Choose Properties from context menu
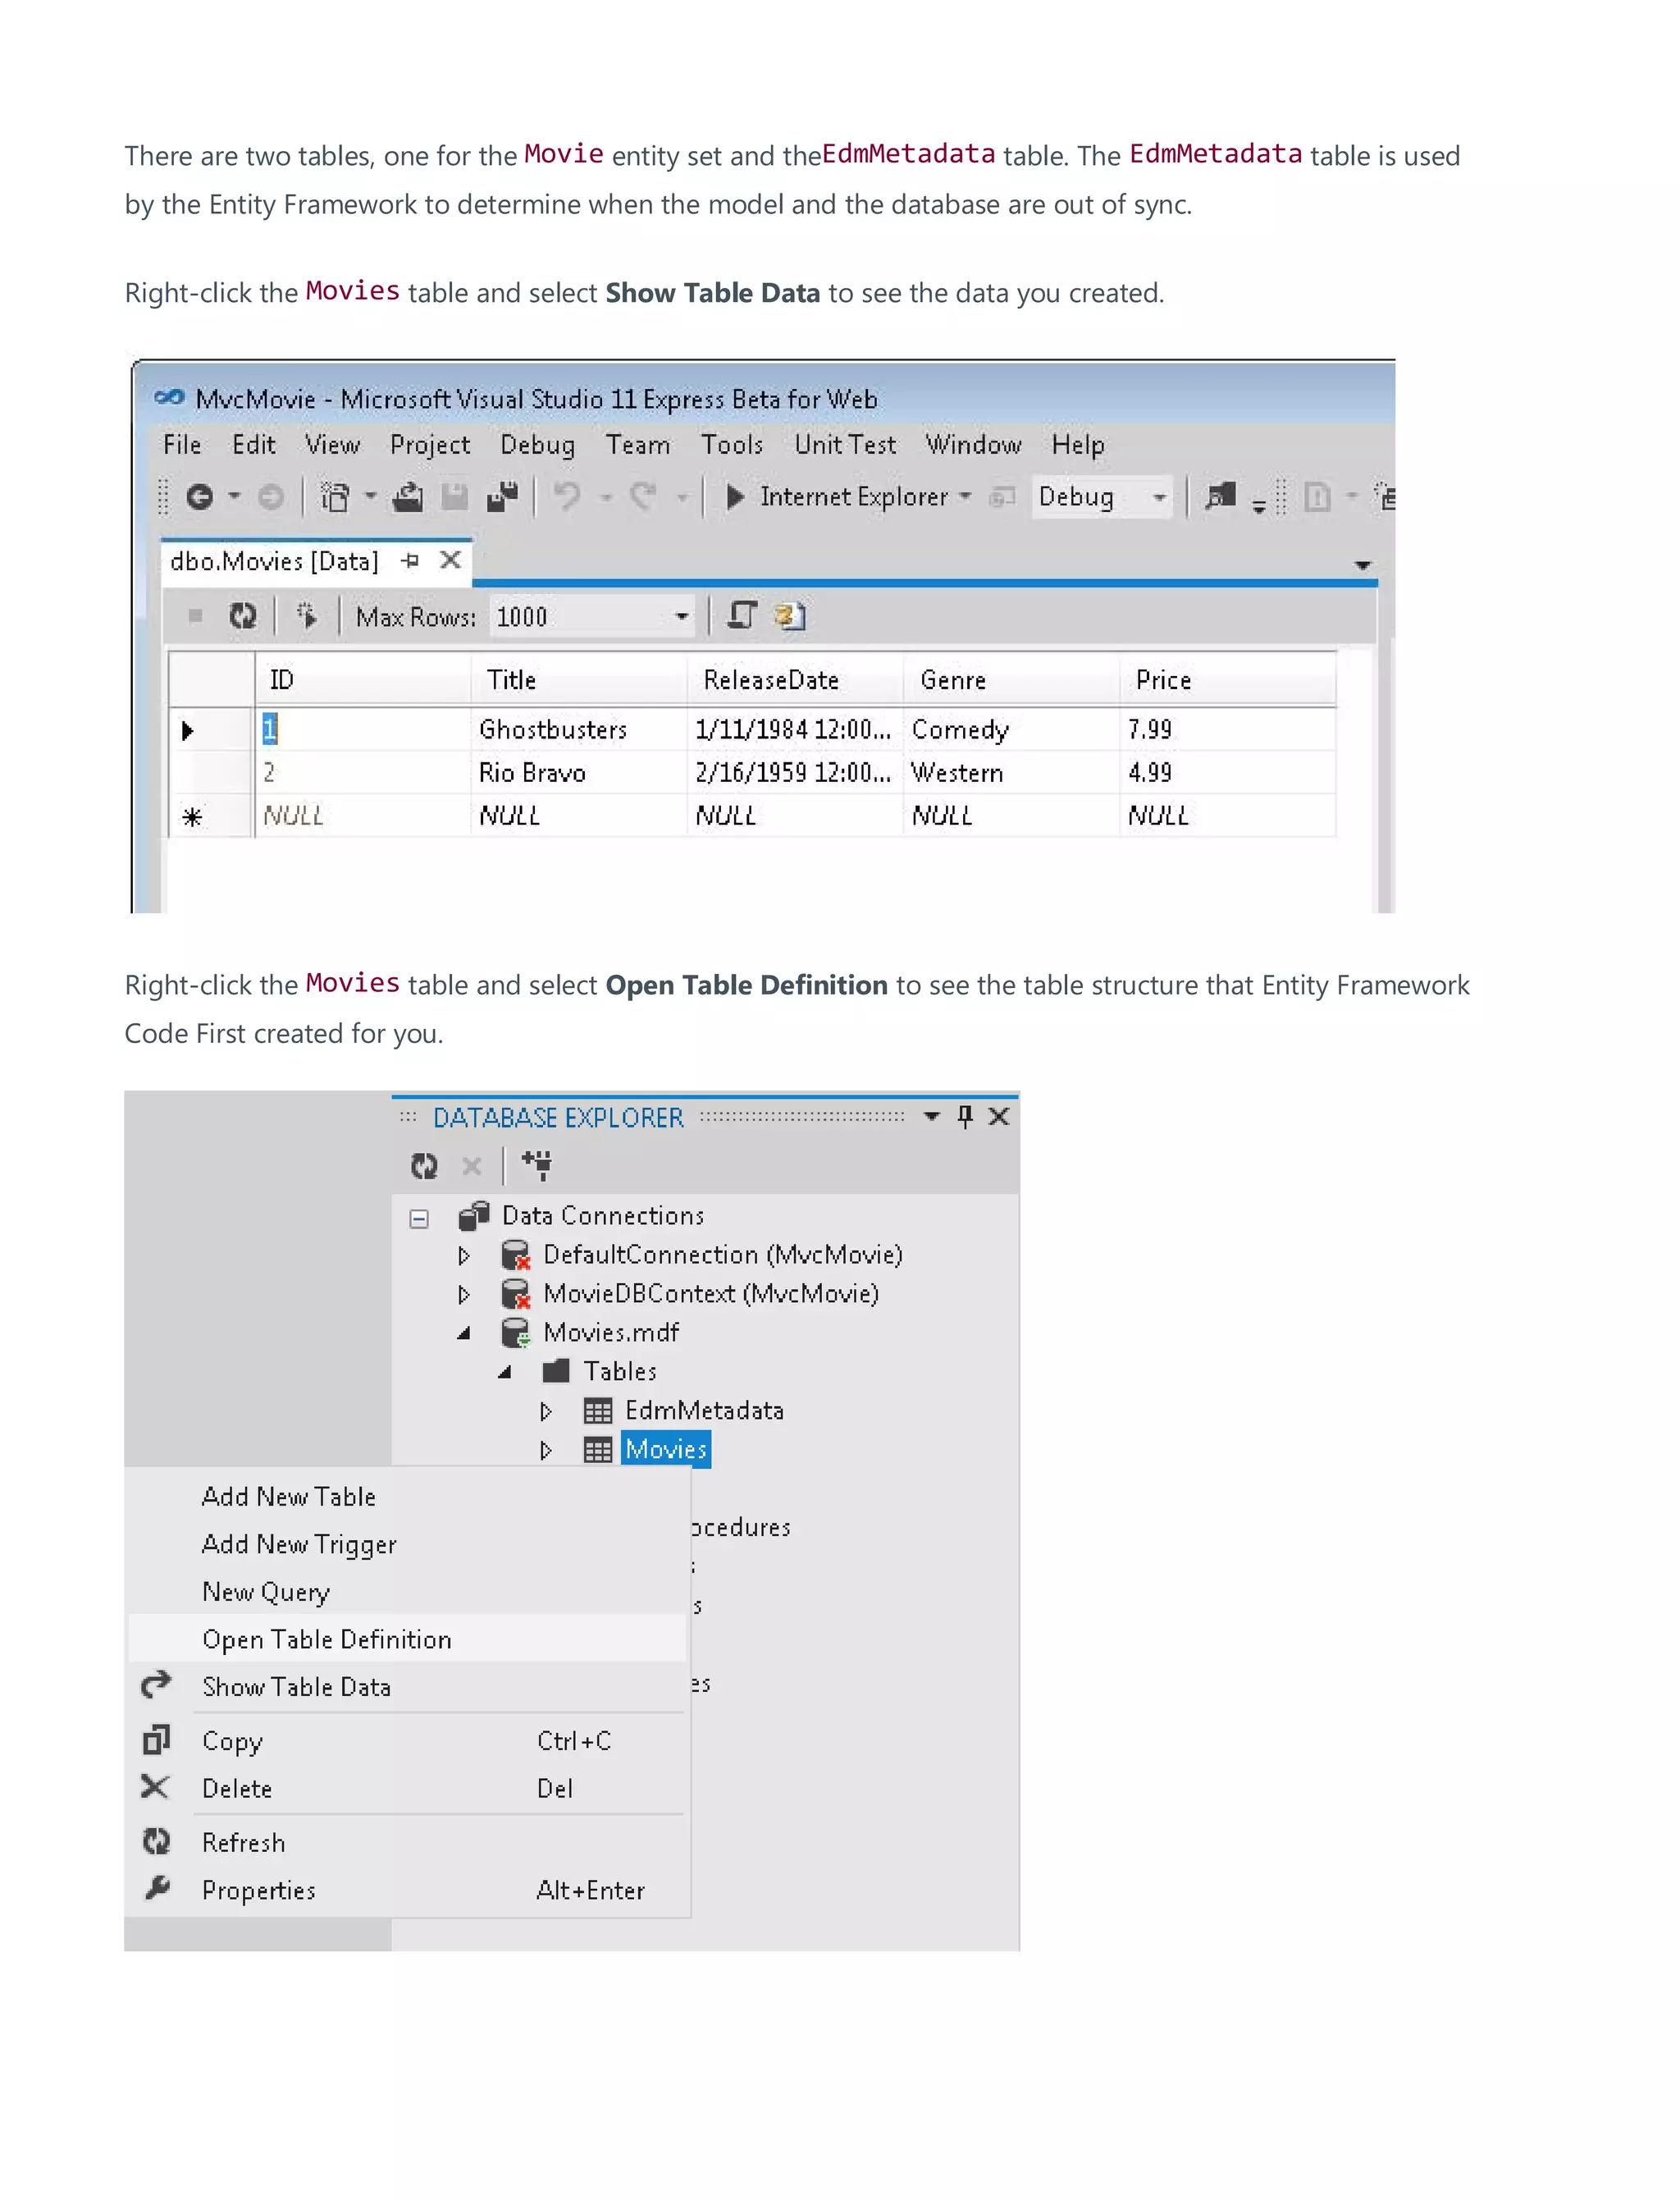Viewport: 1680px width, 2199px height. coord(408,1891)
